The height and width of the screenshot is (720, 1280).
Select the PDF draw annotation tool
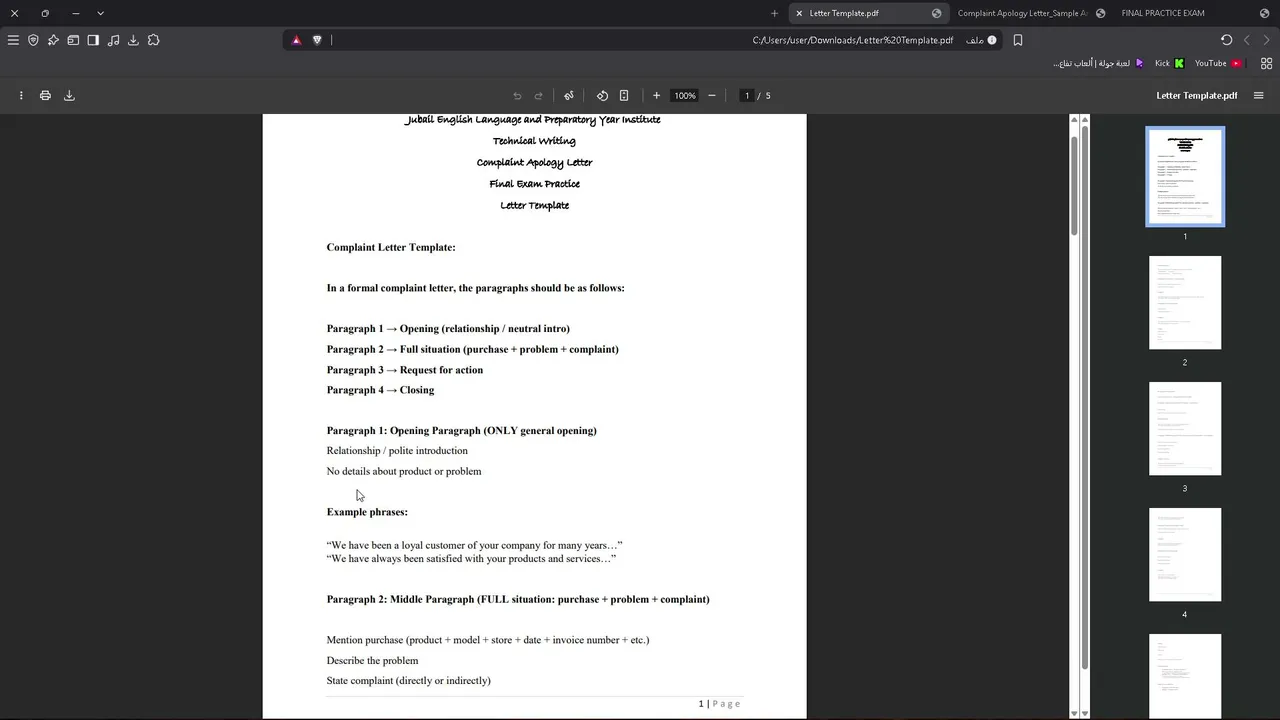(569, 95)
